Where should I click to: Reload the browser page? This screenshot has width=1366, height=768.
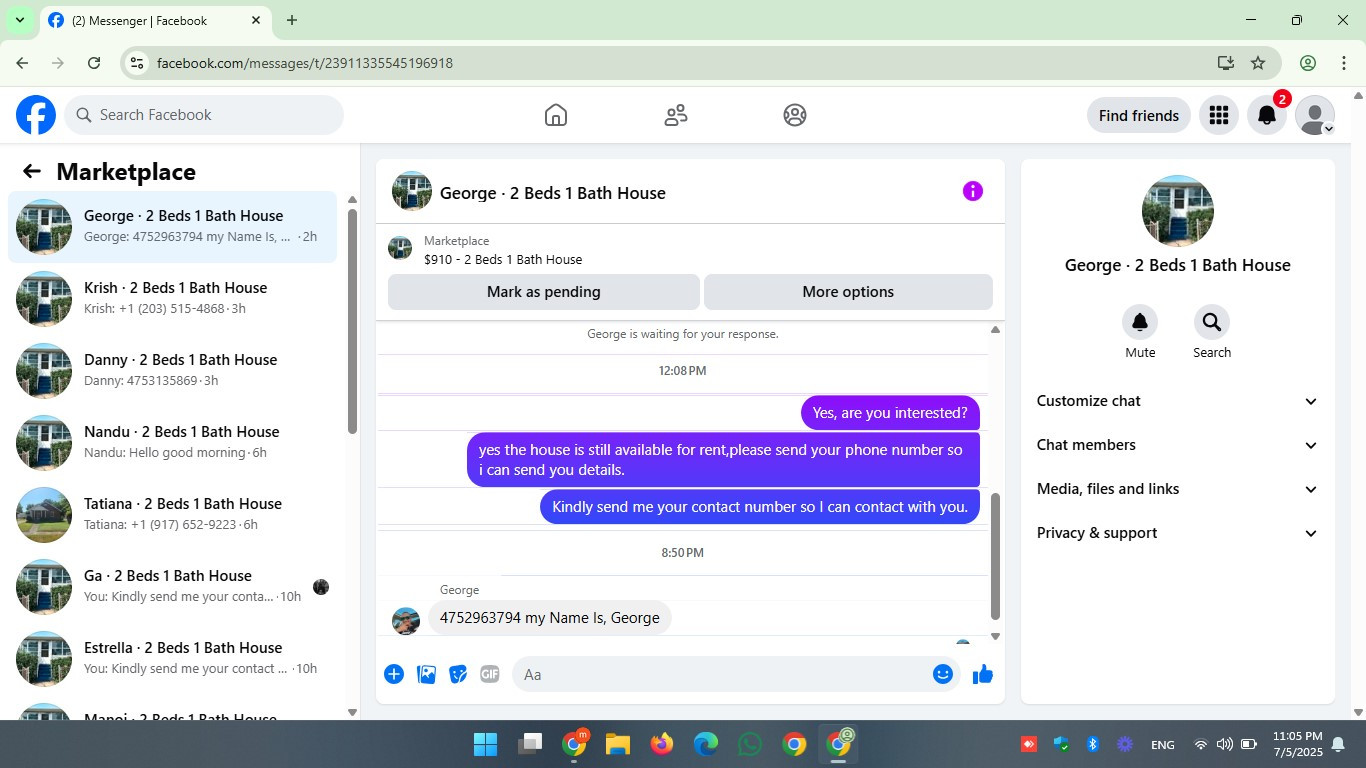[x=94, y=63]
